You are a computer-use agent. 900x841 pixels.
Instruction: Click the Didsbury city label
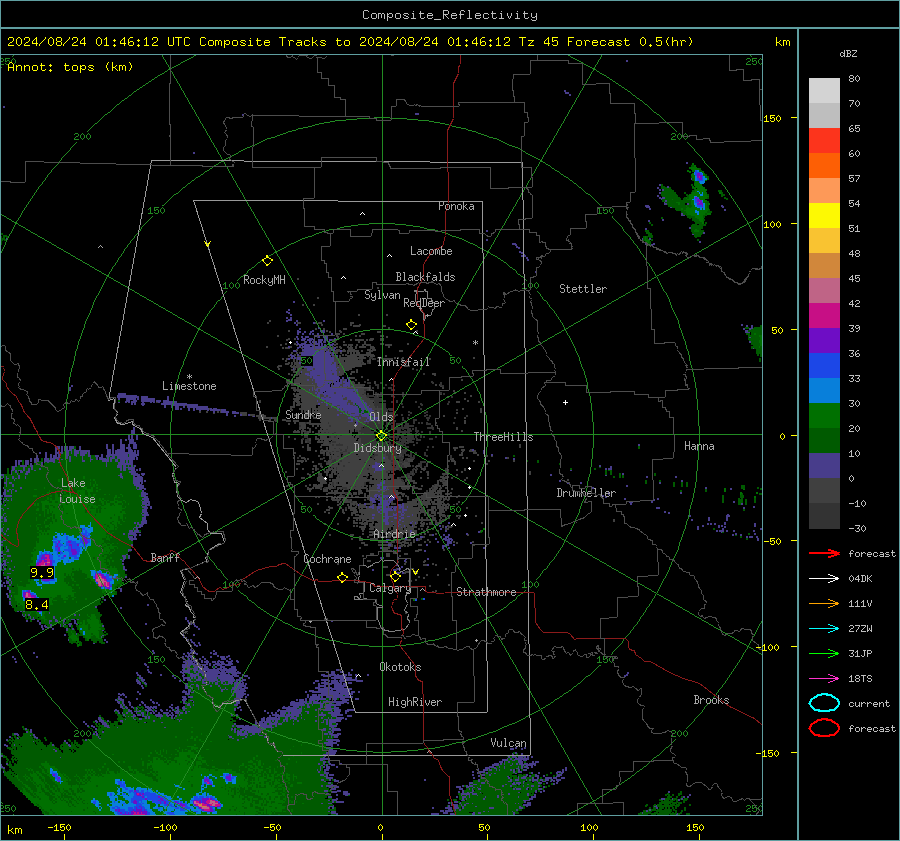tap(378, 448)
